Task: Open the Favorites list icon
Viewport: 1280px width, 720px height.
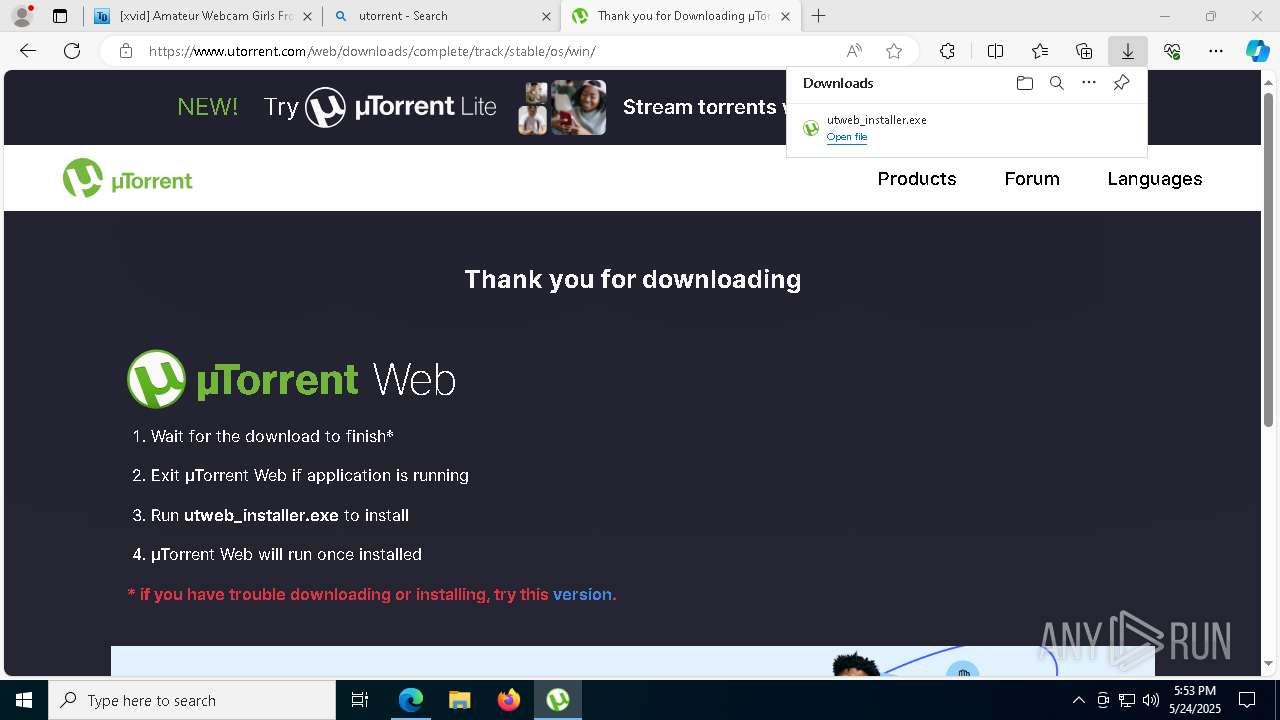Action: coord(1040,51)
